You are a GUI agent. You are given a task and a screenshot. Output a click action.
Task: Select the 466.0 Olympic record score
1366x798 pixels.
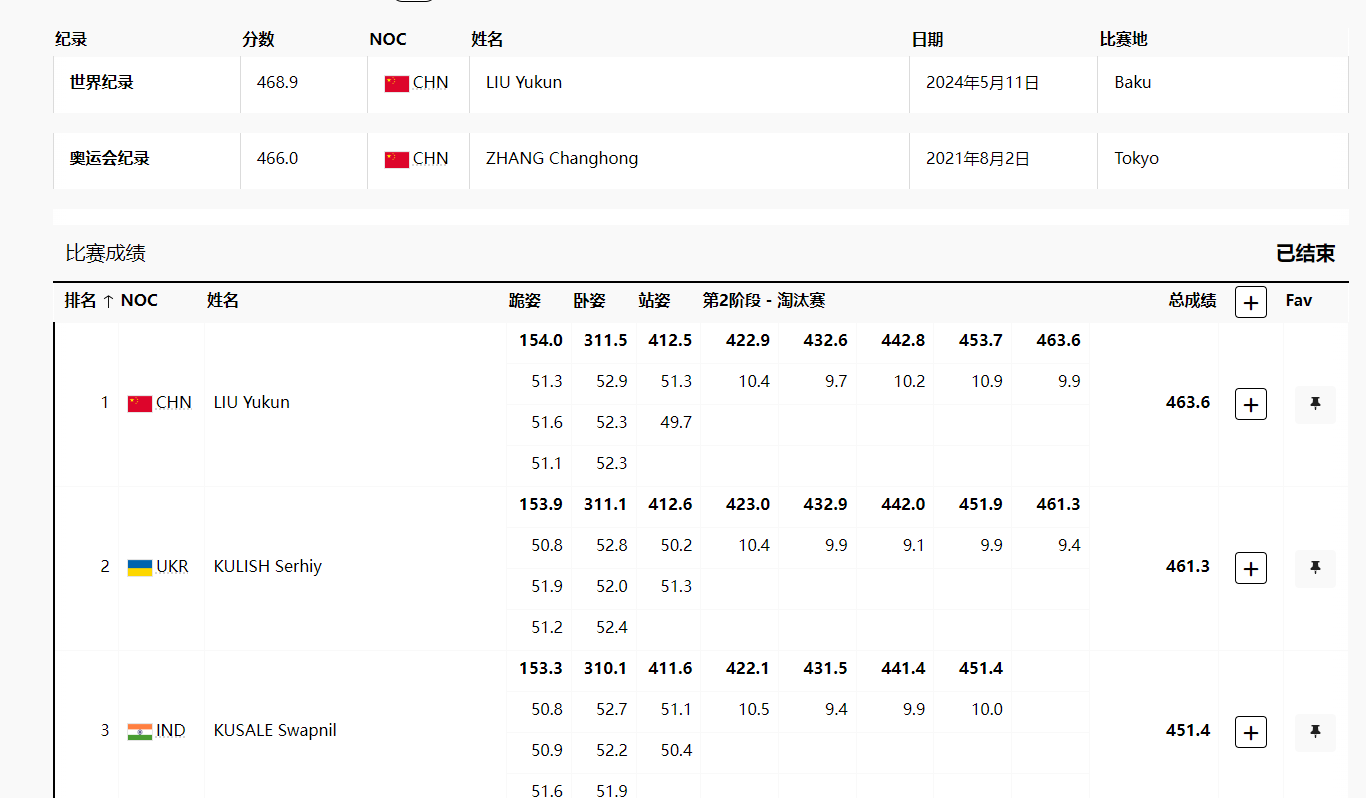tap(277, 158)
